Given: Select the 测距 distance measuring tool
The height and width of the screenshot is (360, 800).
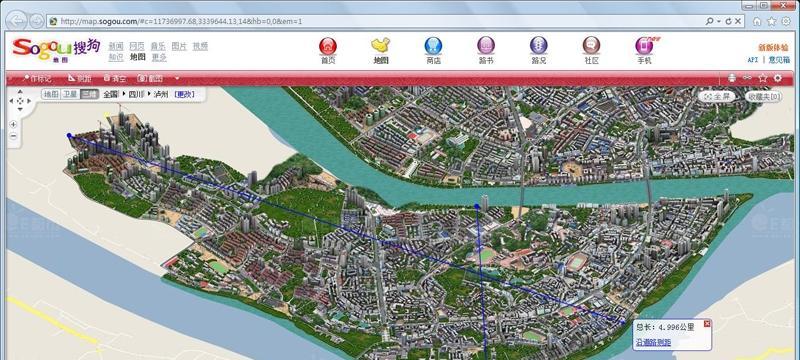Looking at the screenshot, I should click(x=80, y=79).
